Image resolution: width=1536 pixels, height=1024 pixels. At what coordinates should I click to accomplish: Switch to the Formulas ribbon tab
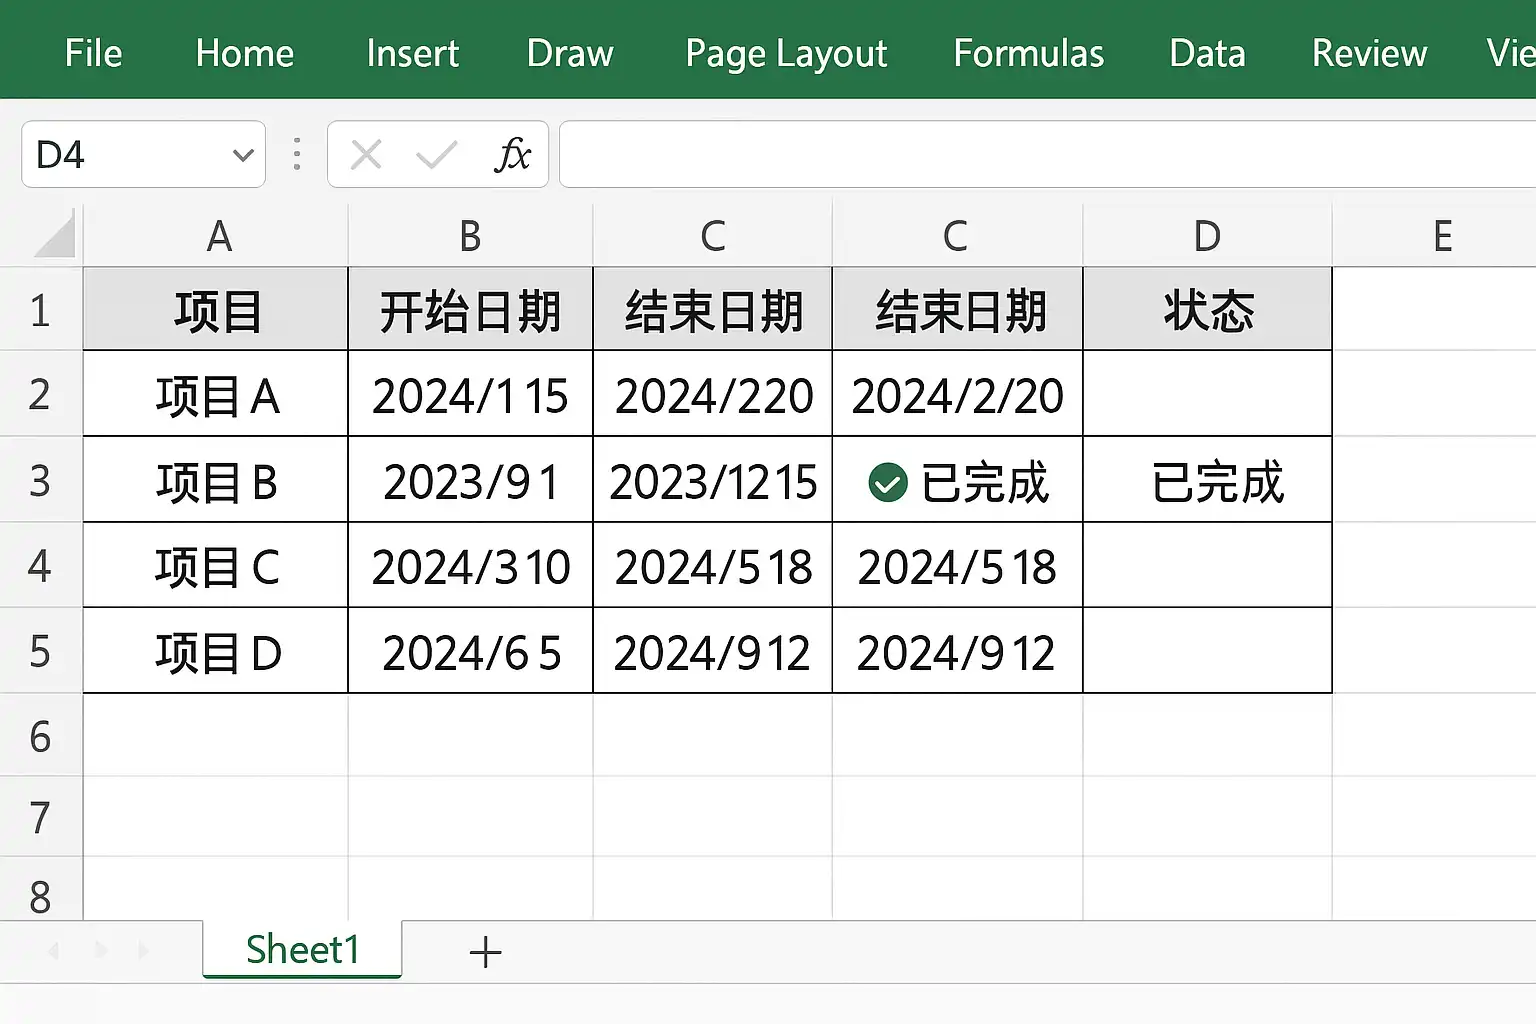pyautogui.click(x=1029, y=53)
